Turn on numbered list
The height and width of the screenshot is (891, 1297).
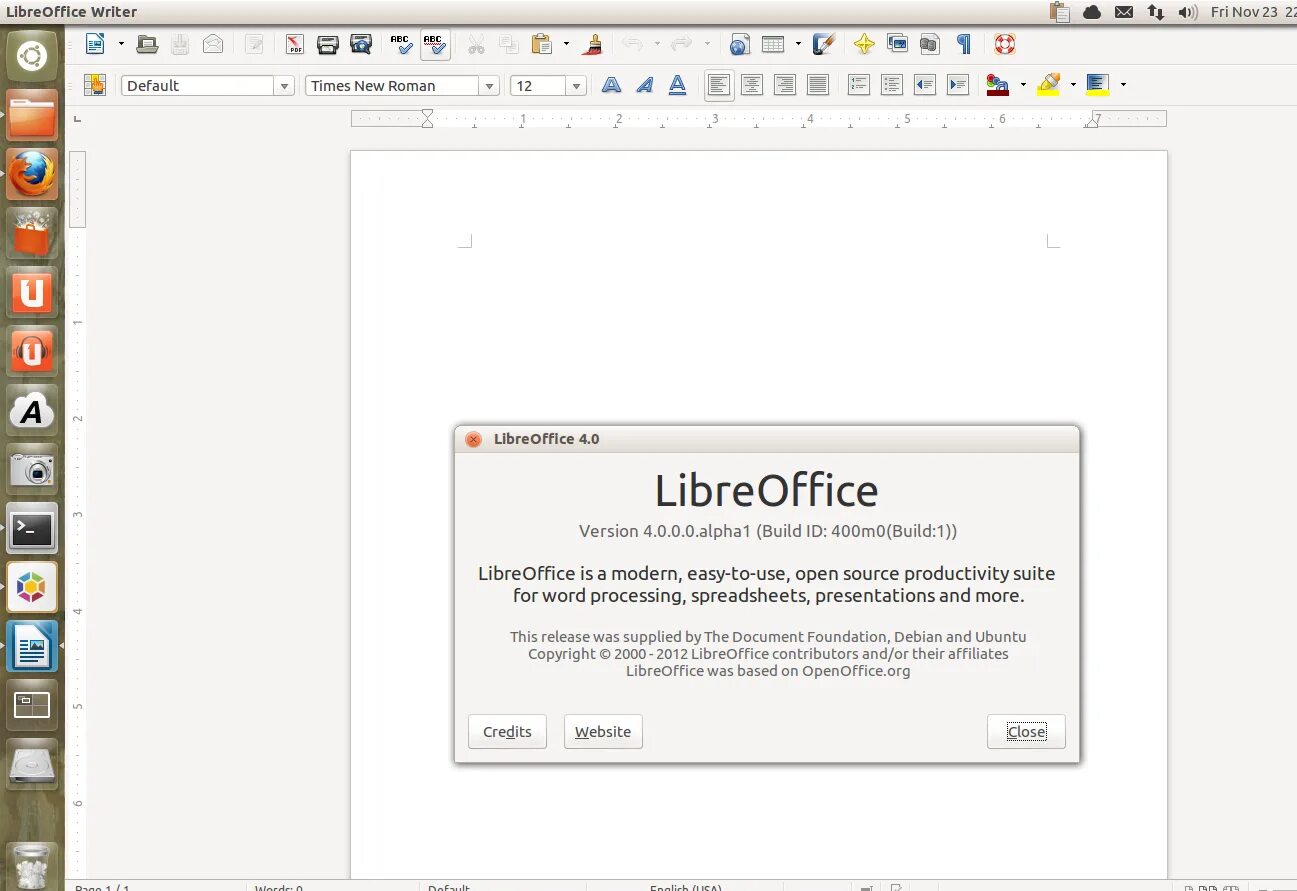tap(858, 85)
